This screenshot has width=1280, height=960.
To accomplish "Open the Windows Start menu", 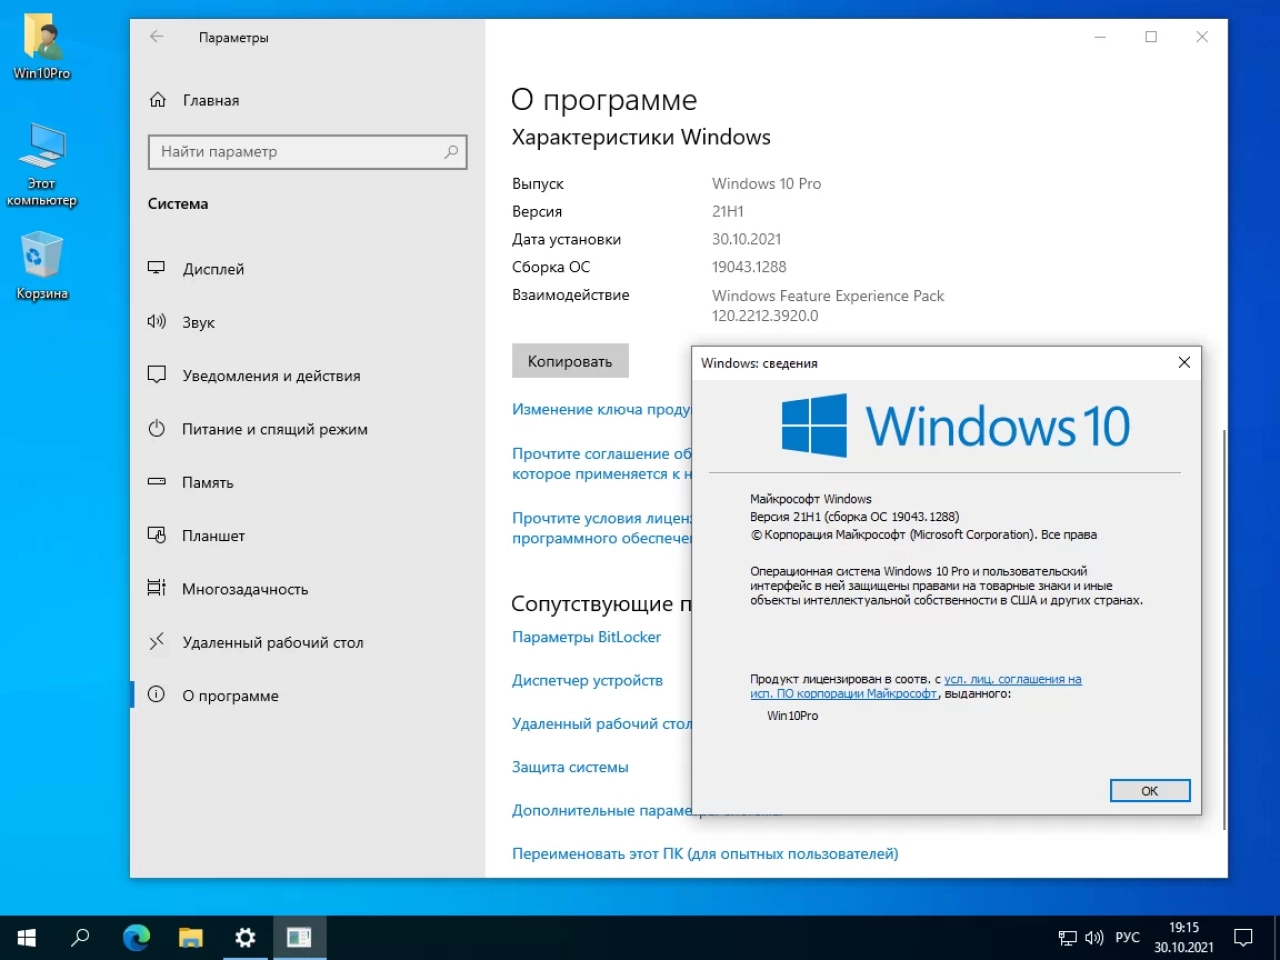I will click(27, 937).
